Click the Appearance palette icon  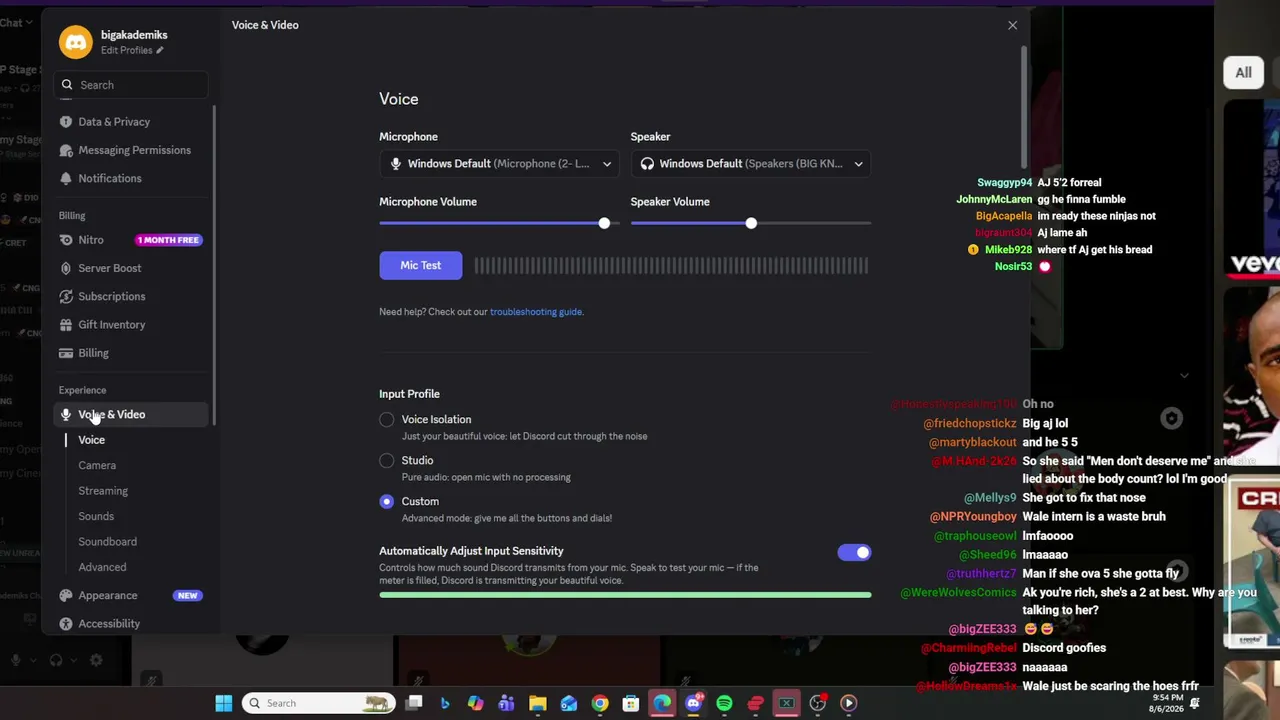pos(66,595)
